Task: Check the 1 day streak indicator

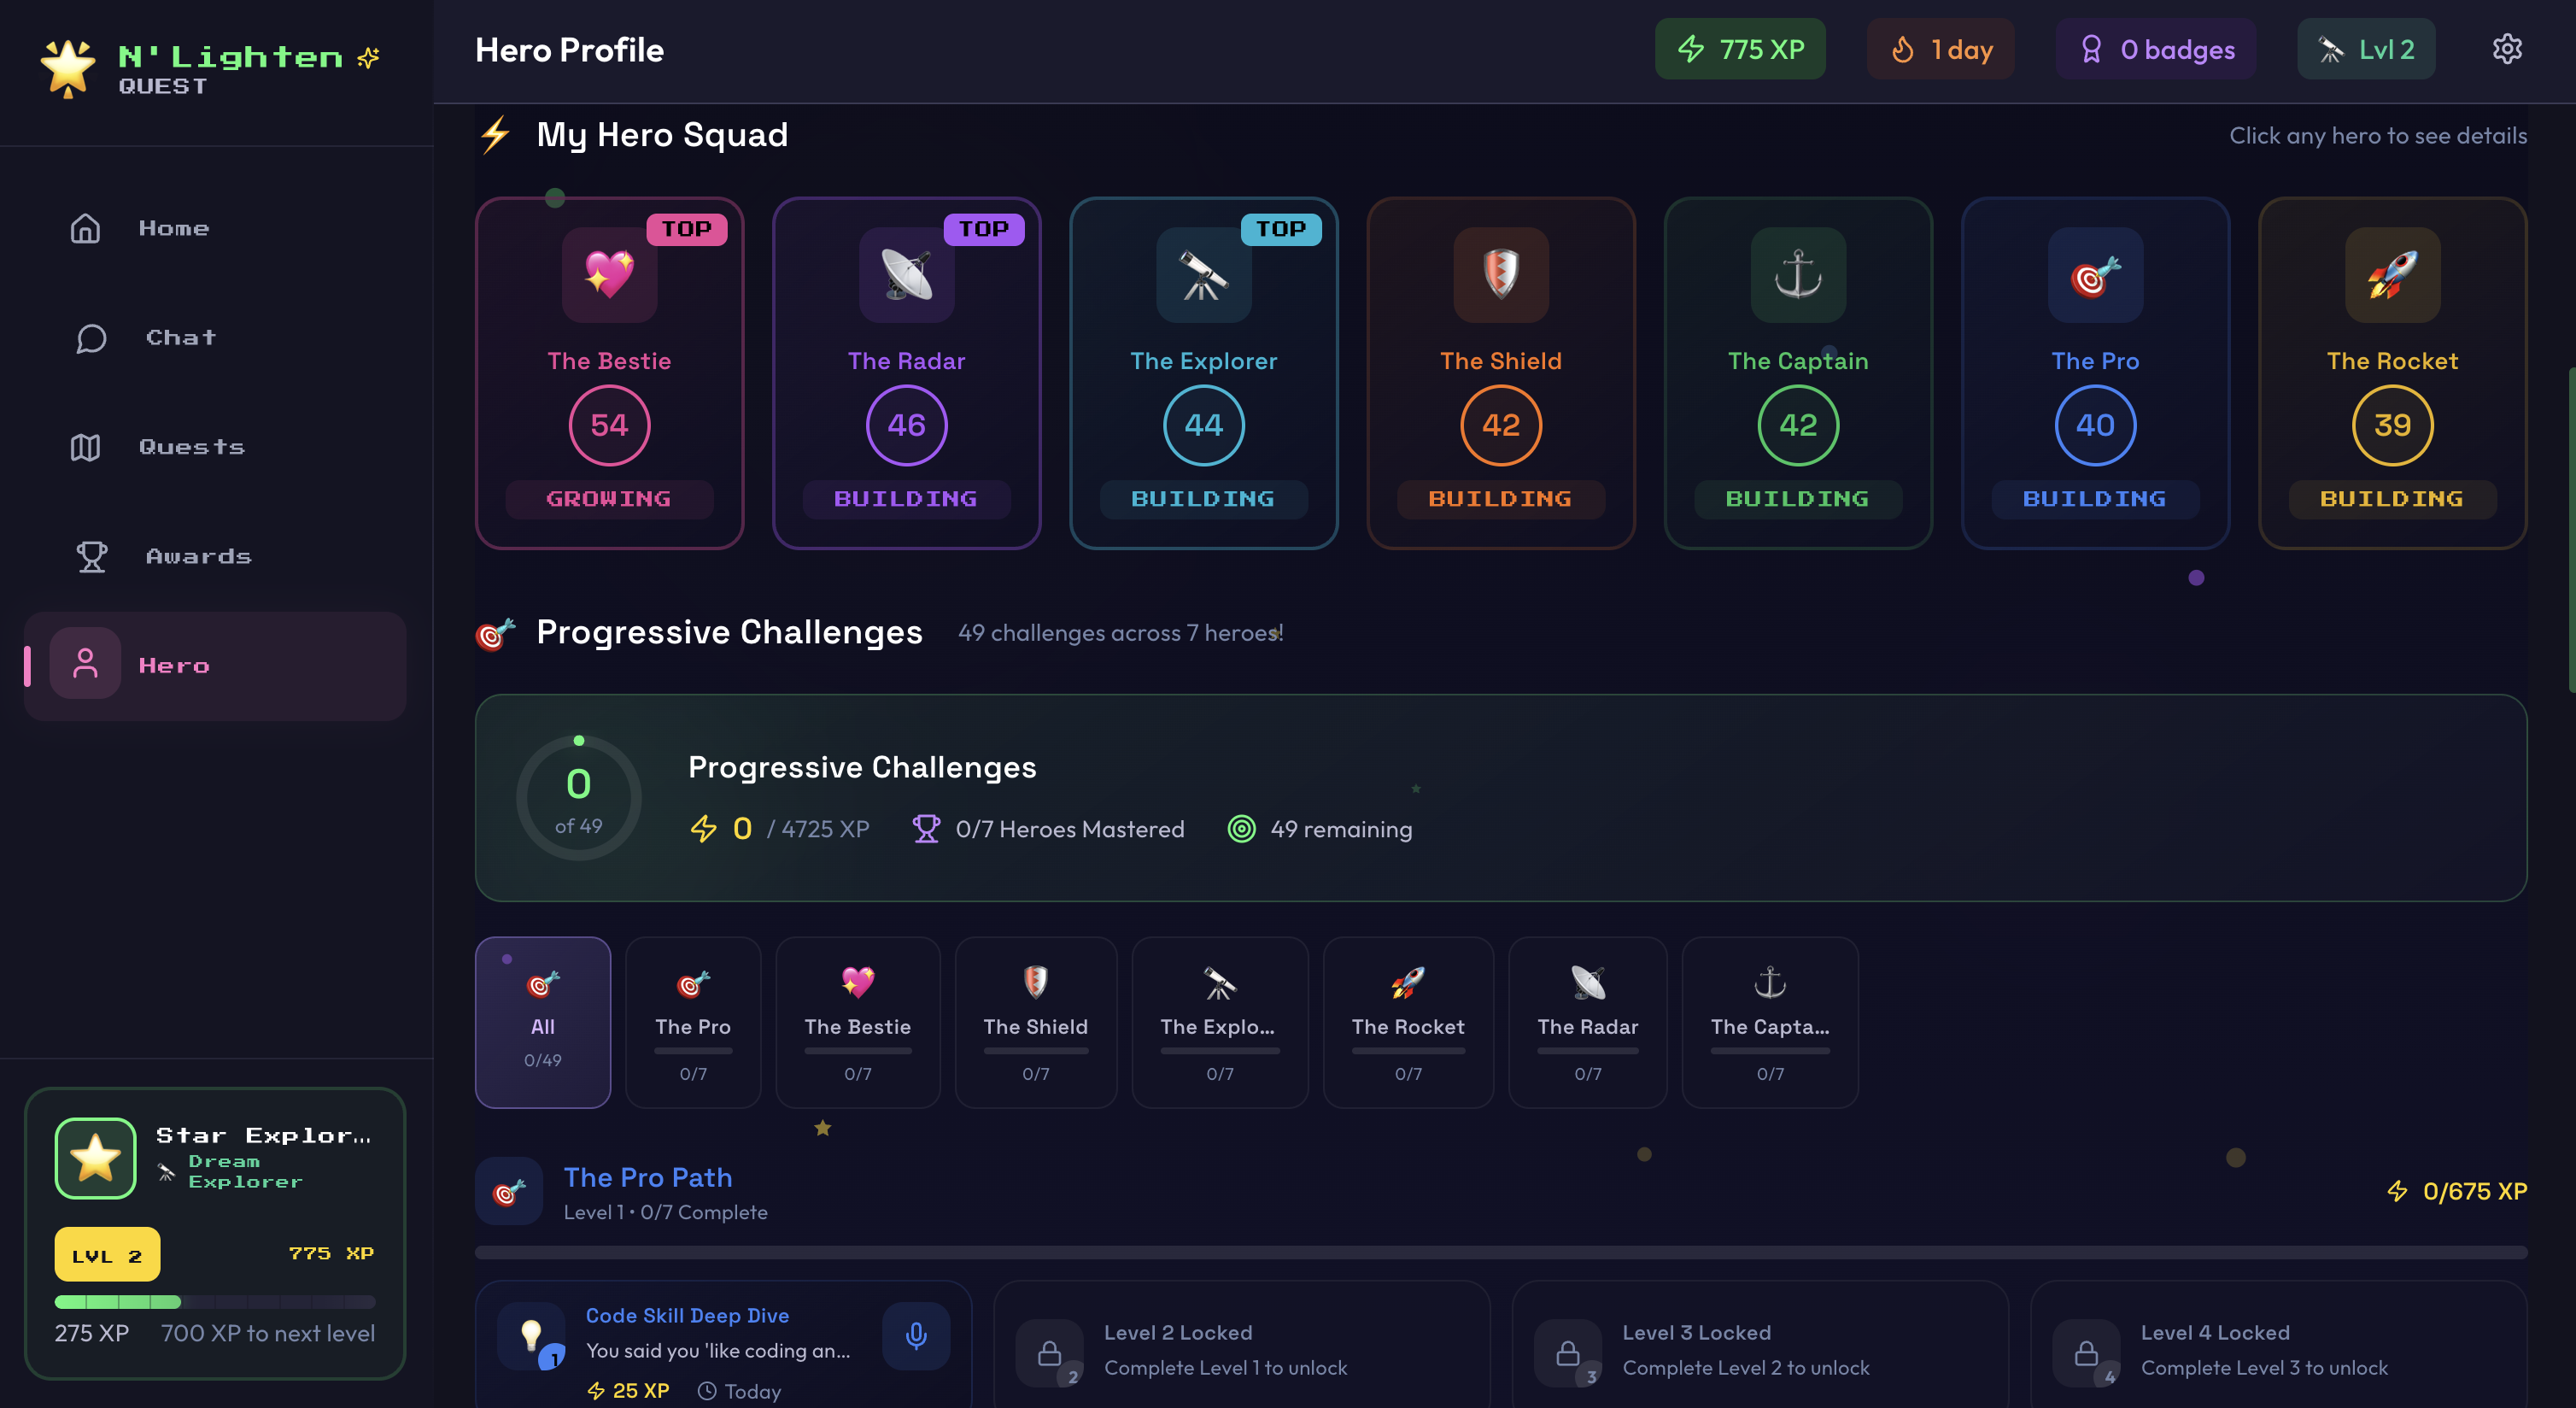Action: (x=1940, y=48)
